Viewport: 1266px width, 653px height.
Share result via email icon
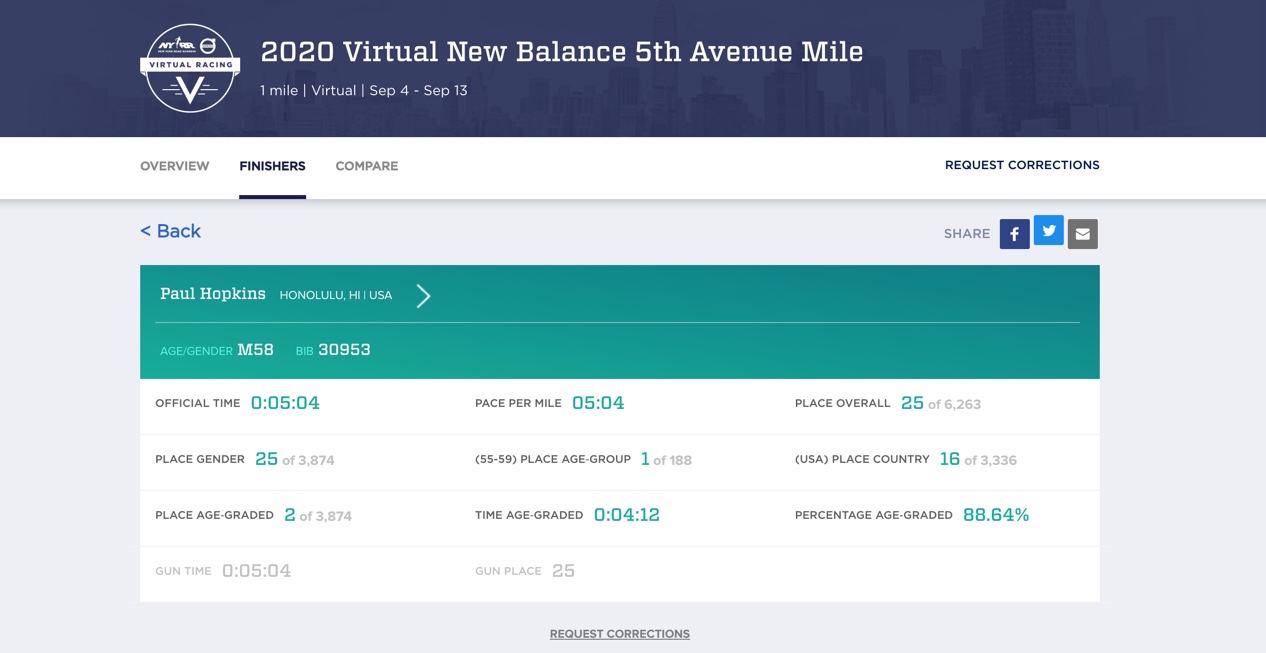(x=1082, y=234)
